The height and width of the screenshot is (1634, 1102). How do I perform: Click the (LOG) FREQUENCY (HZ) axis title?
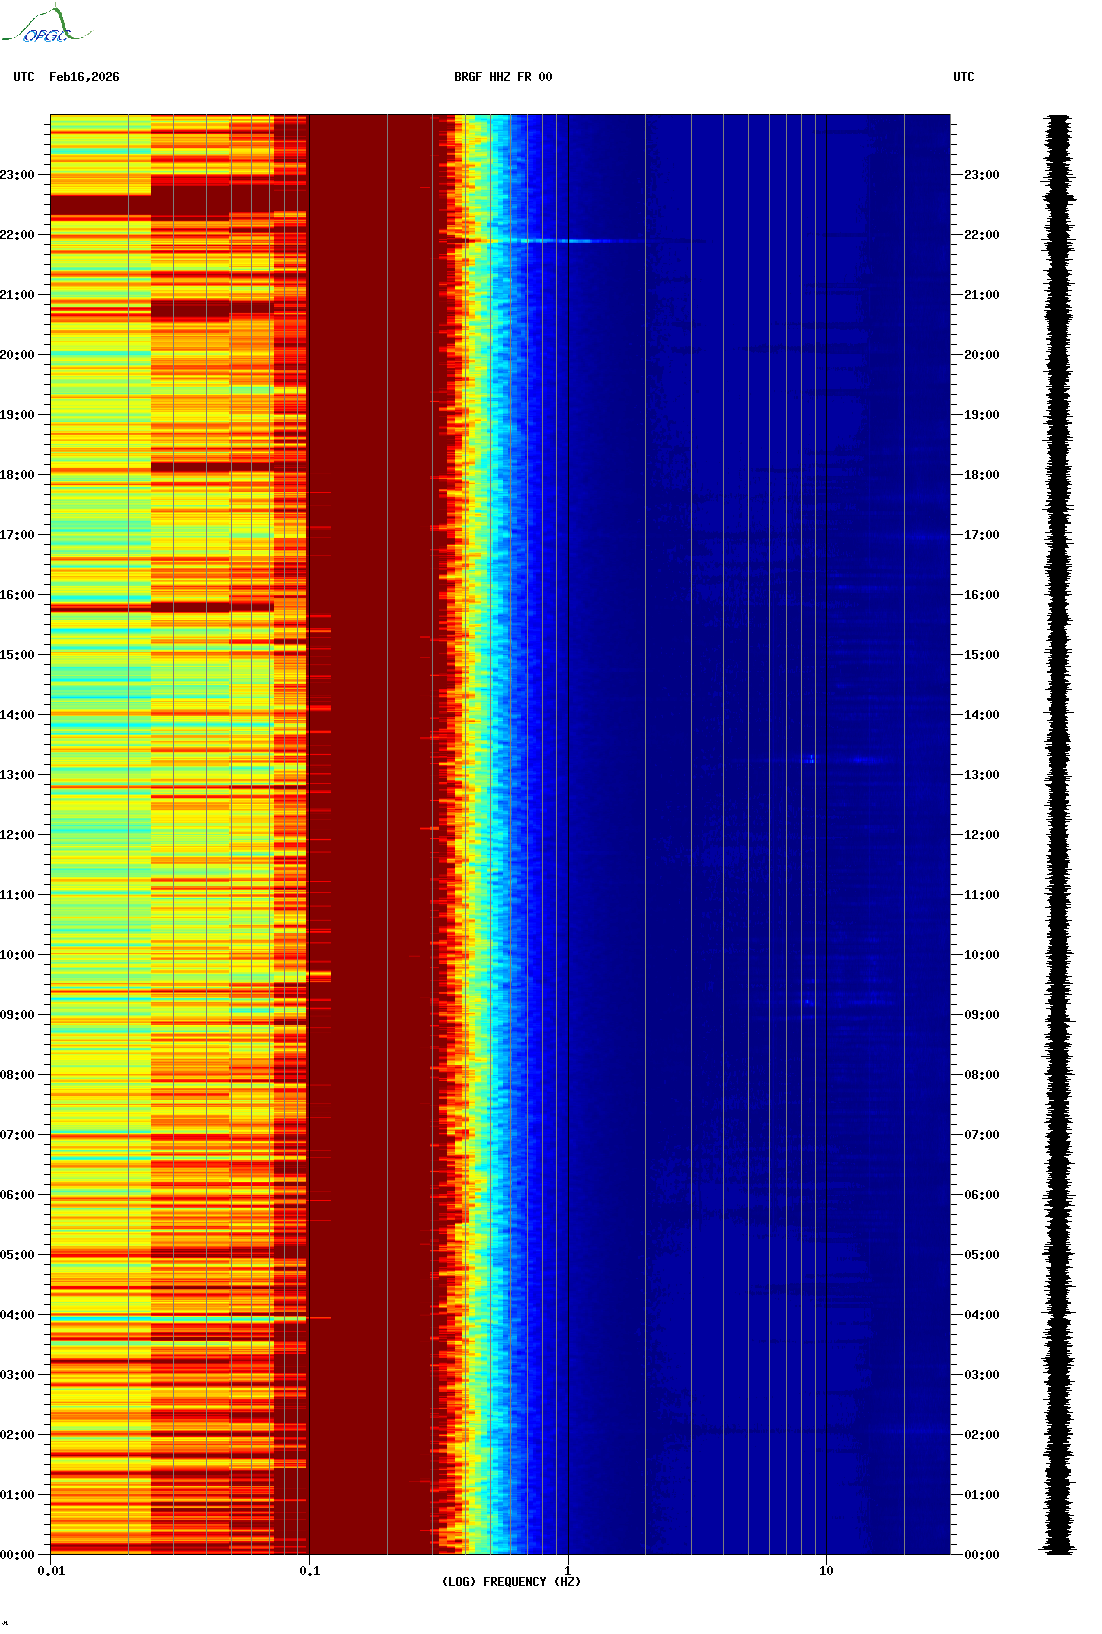pyautogui.click(x=511, y=1582)
